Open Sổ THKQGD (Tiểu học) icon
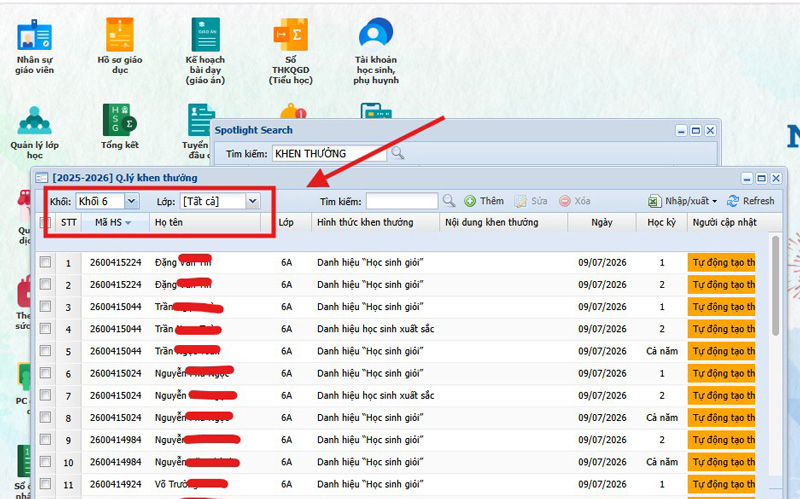The image size is (800, 499). click(291, 51)
